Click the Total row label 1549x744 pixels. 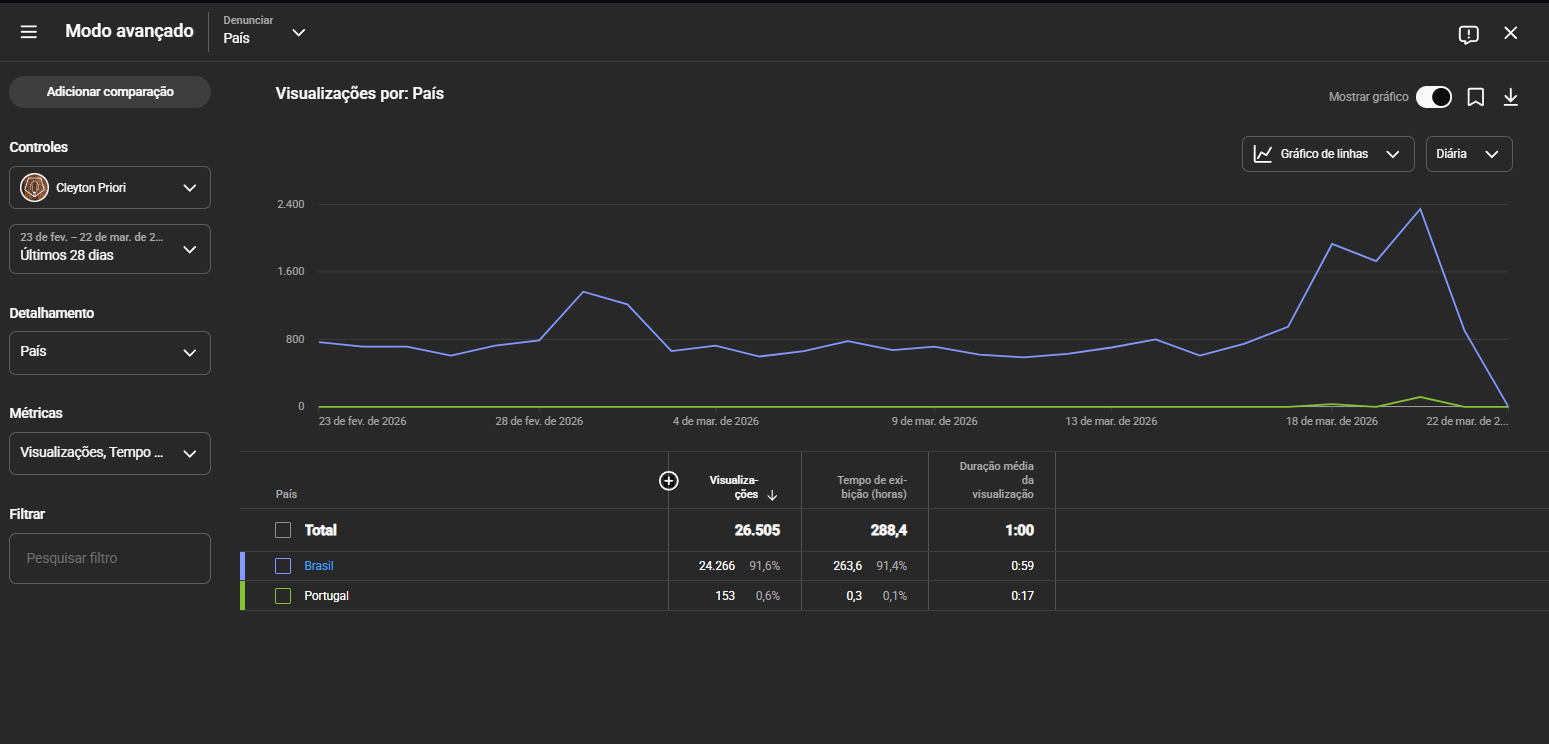[321, 530]
